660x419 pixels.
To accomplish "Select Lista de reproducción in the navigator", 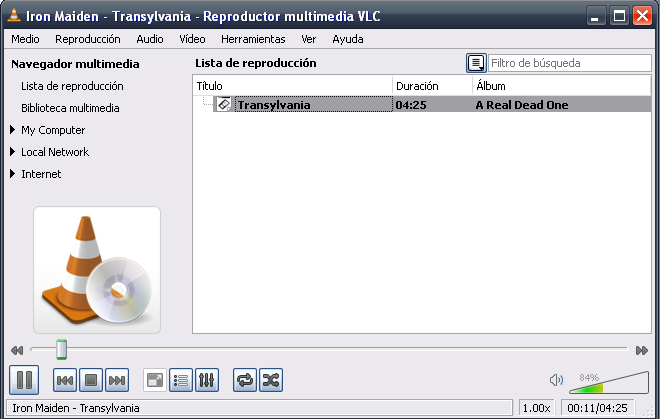I will (72, 86).
